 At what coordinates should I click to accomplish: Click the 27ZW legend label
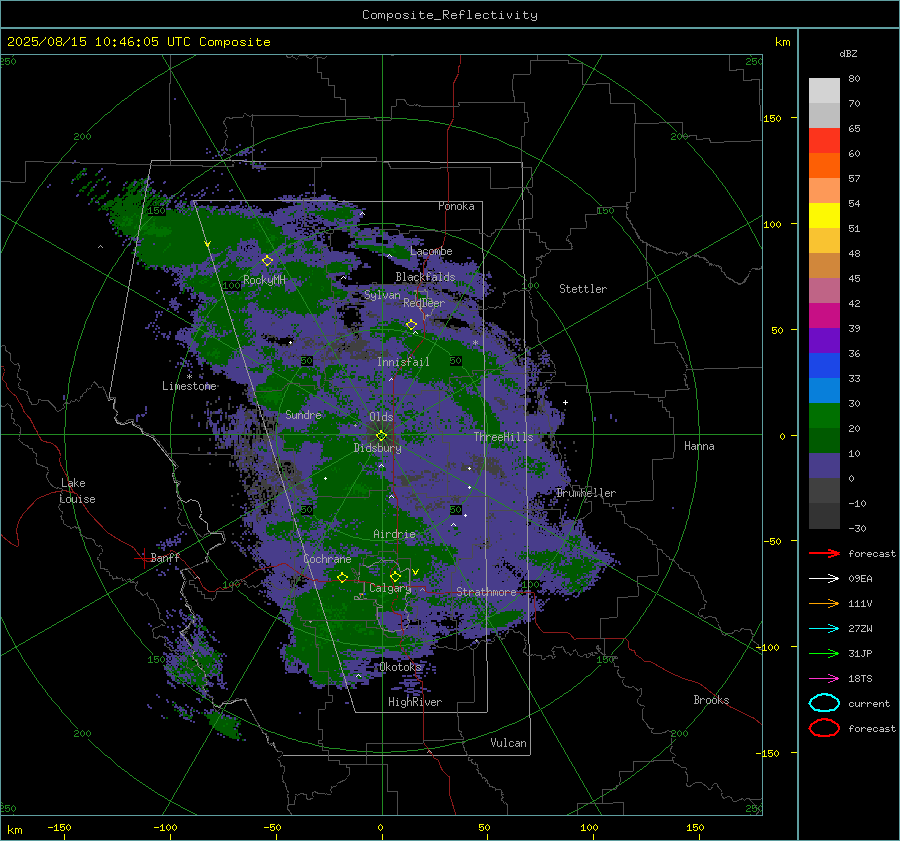pos(860,629)
